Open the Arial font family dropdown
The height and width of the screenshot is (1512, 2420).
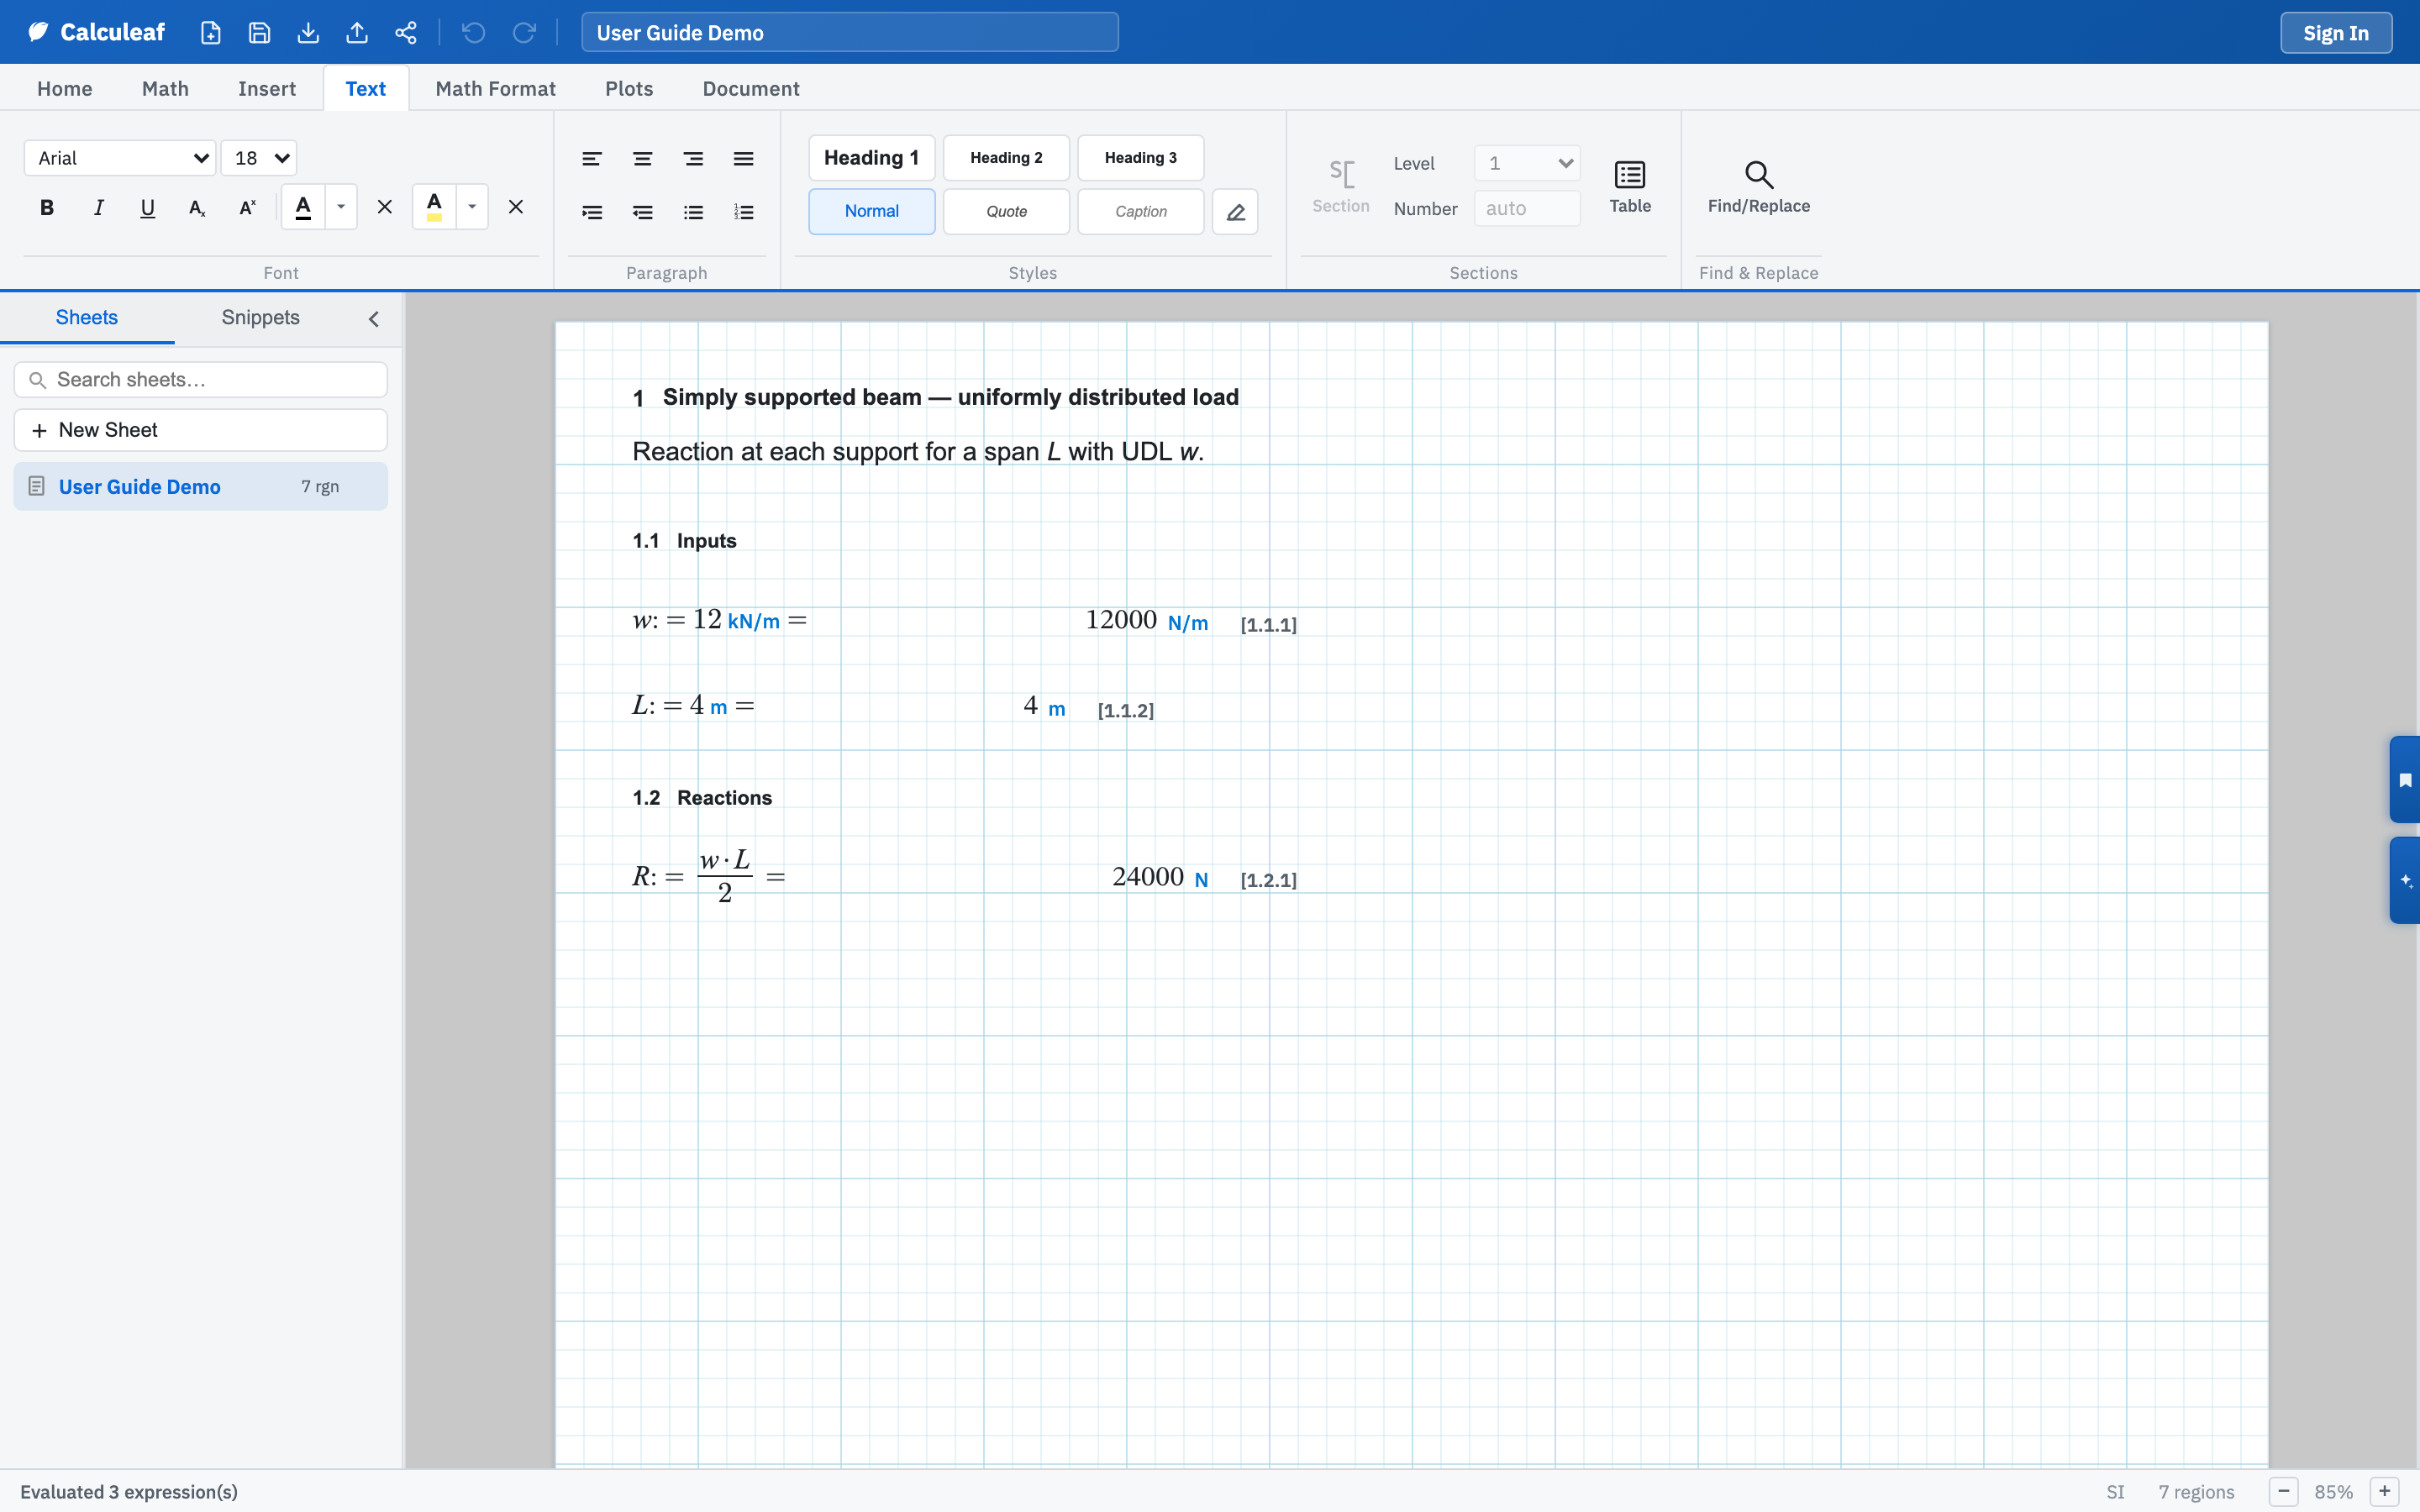pos(120,158)
